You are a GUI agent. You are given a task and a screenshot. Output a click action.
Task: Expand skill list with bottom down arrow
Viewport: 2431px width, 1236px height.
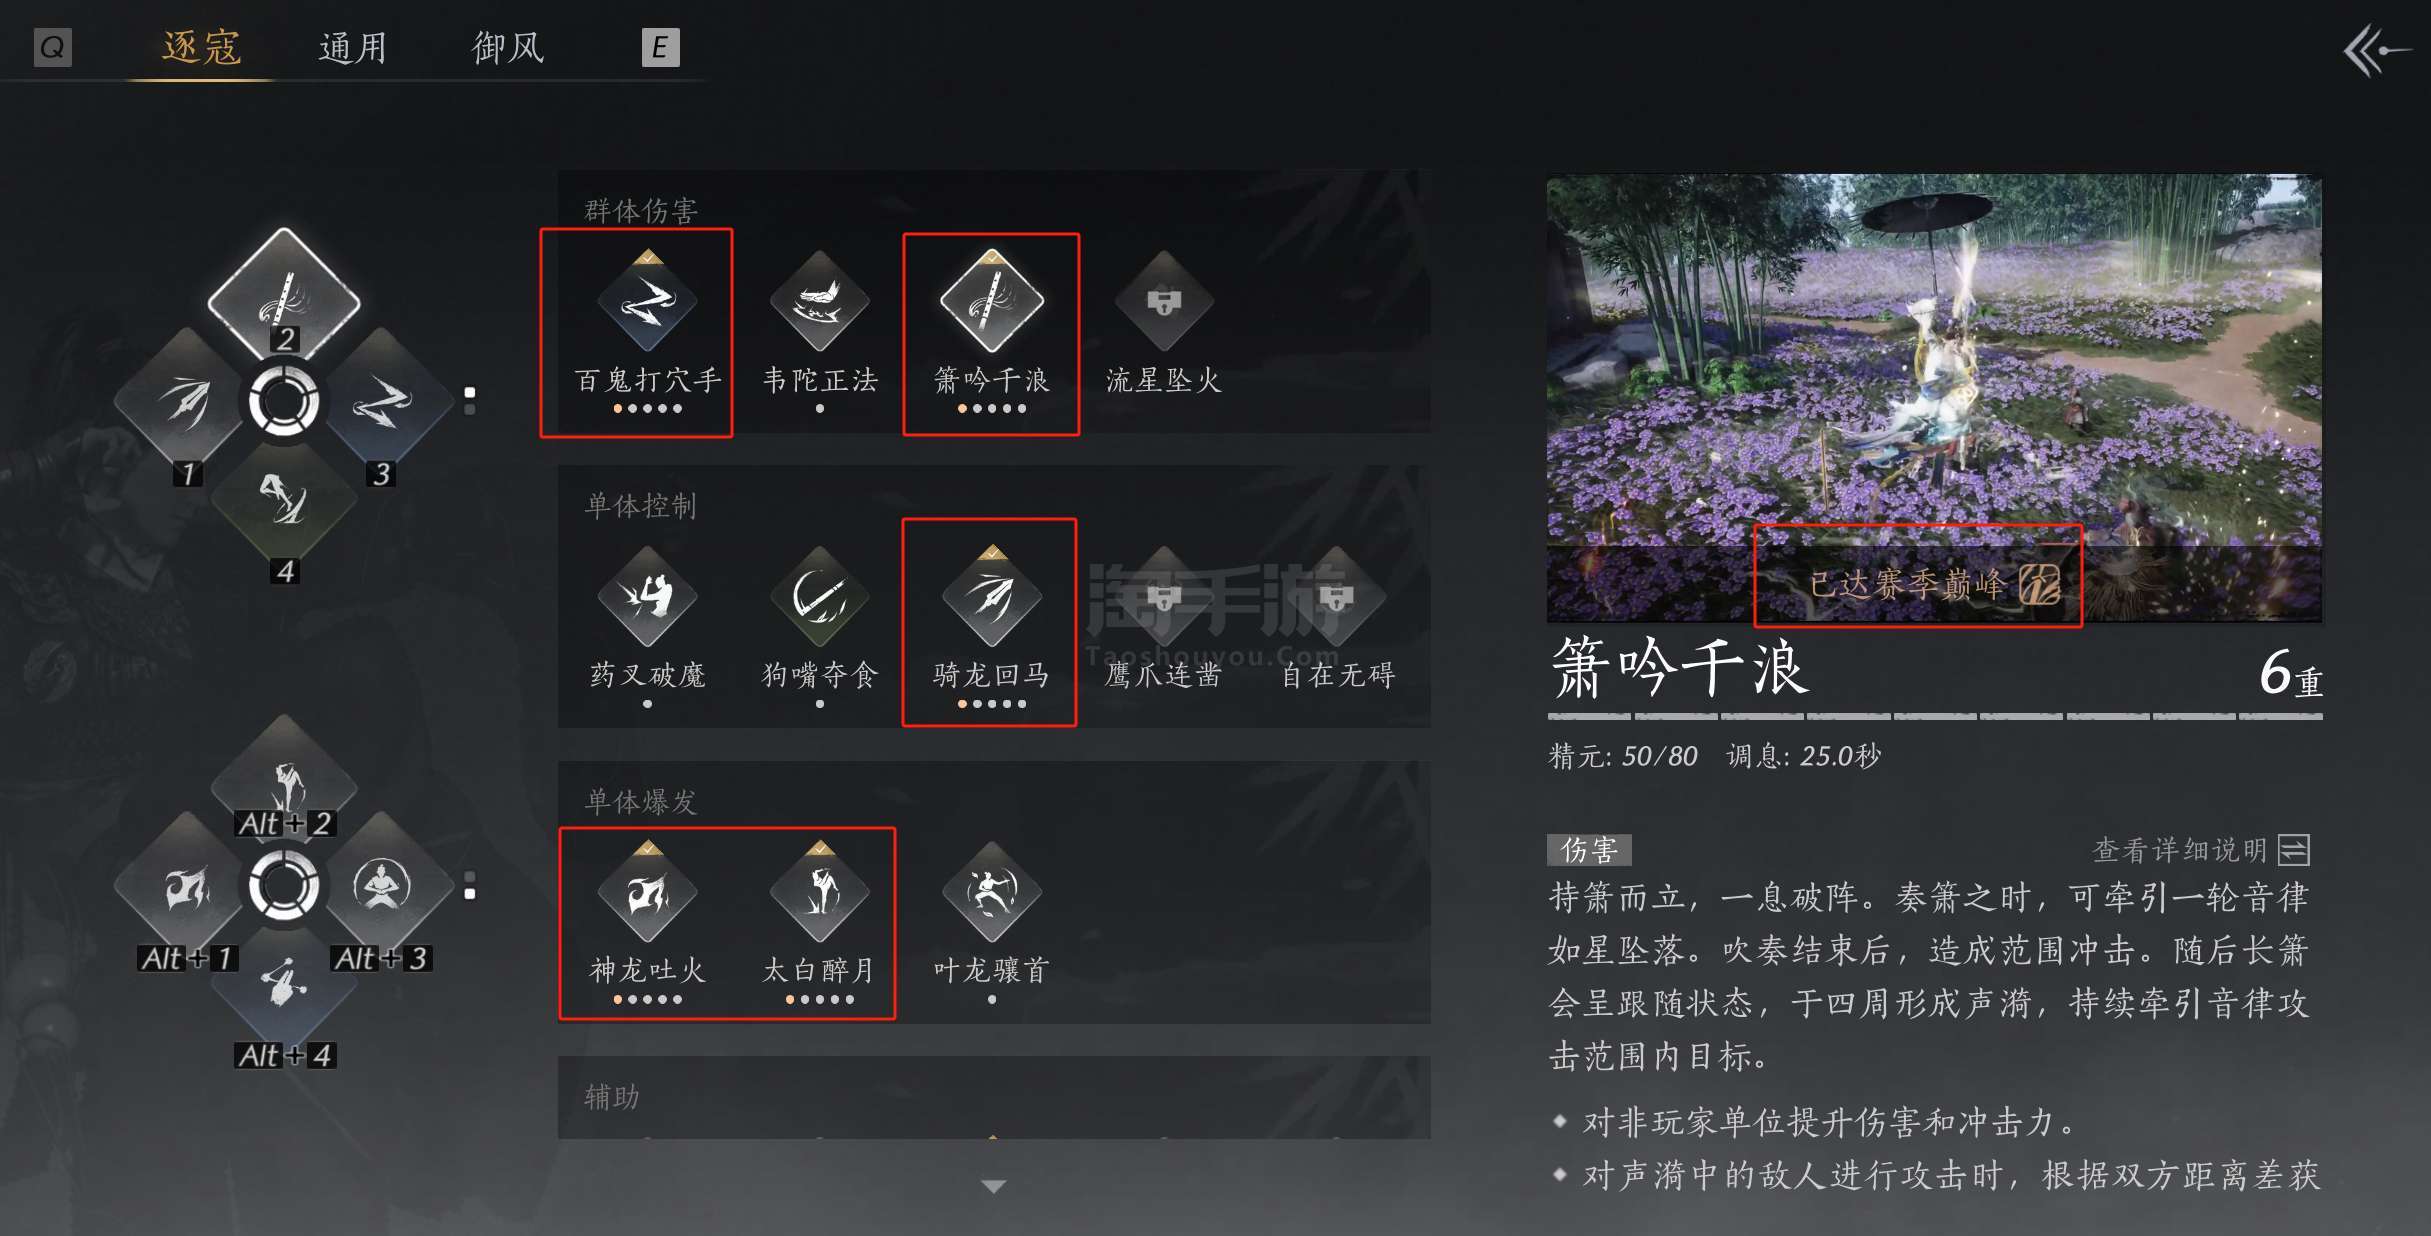pos(994,1186)
